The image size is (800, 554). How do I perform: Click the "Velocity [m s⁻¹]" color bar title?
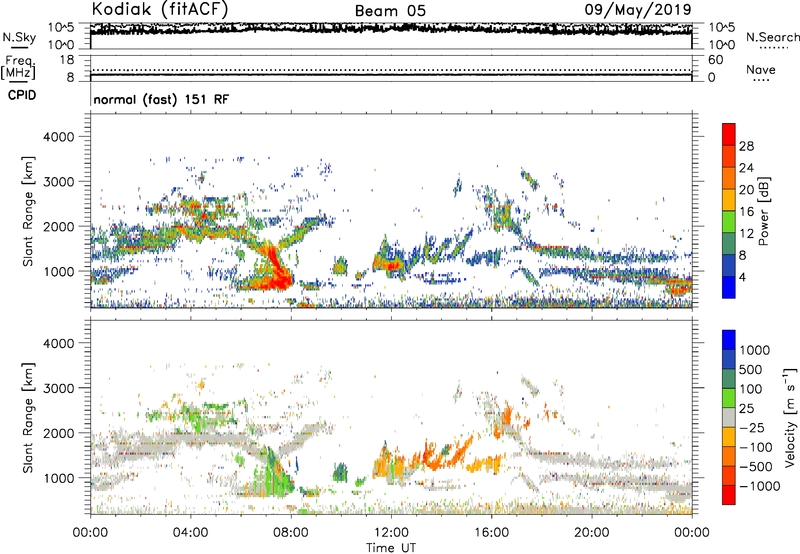790,417
